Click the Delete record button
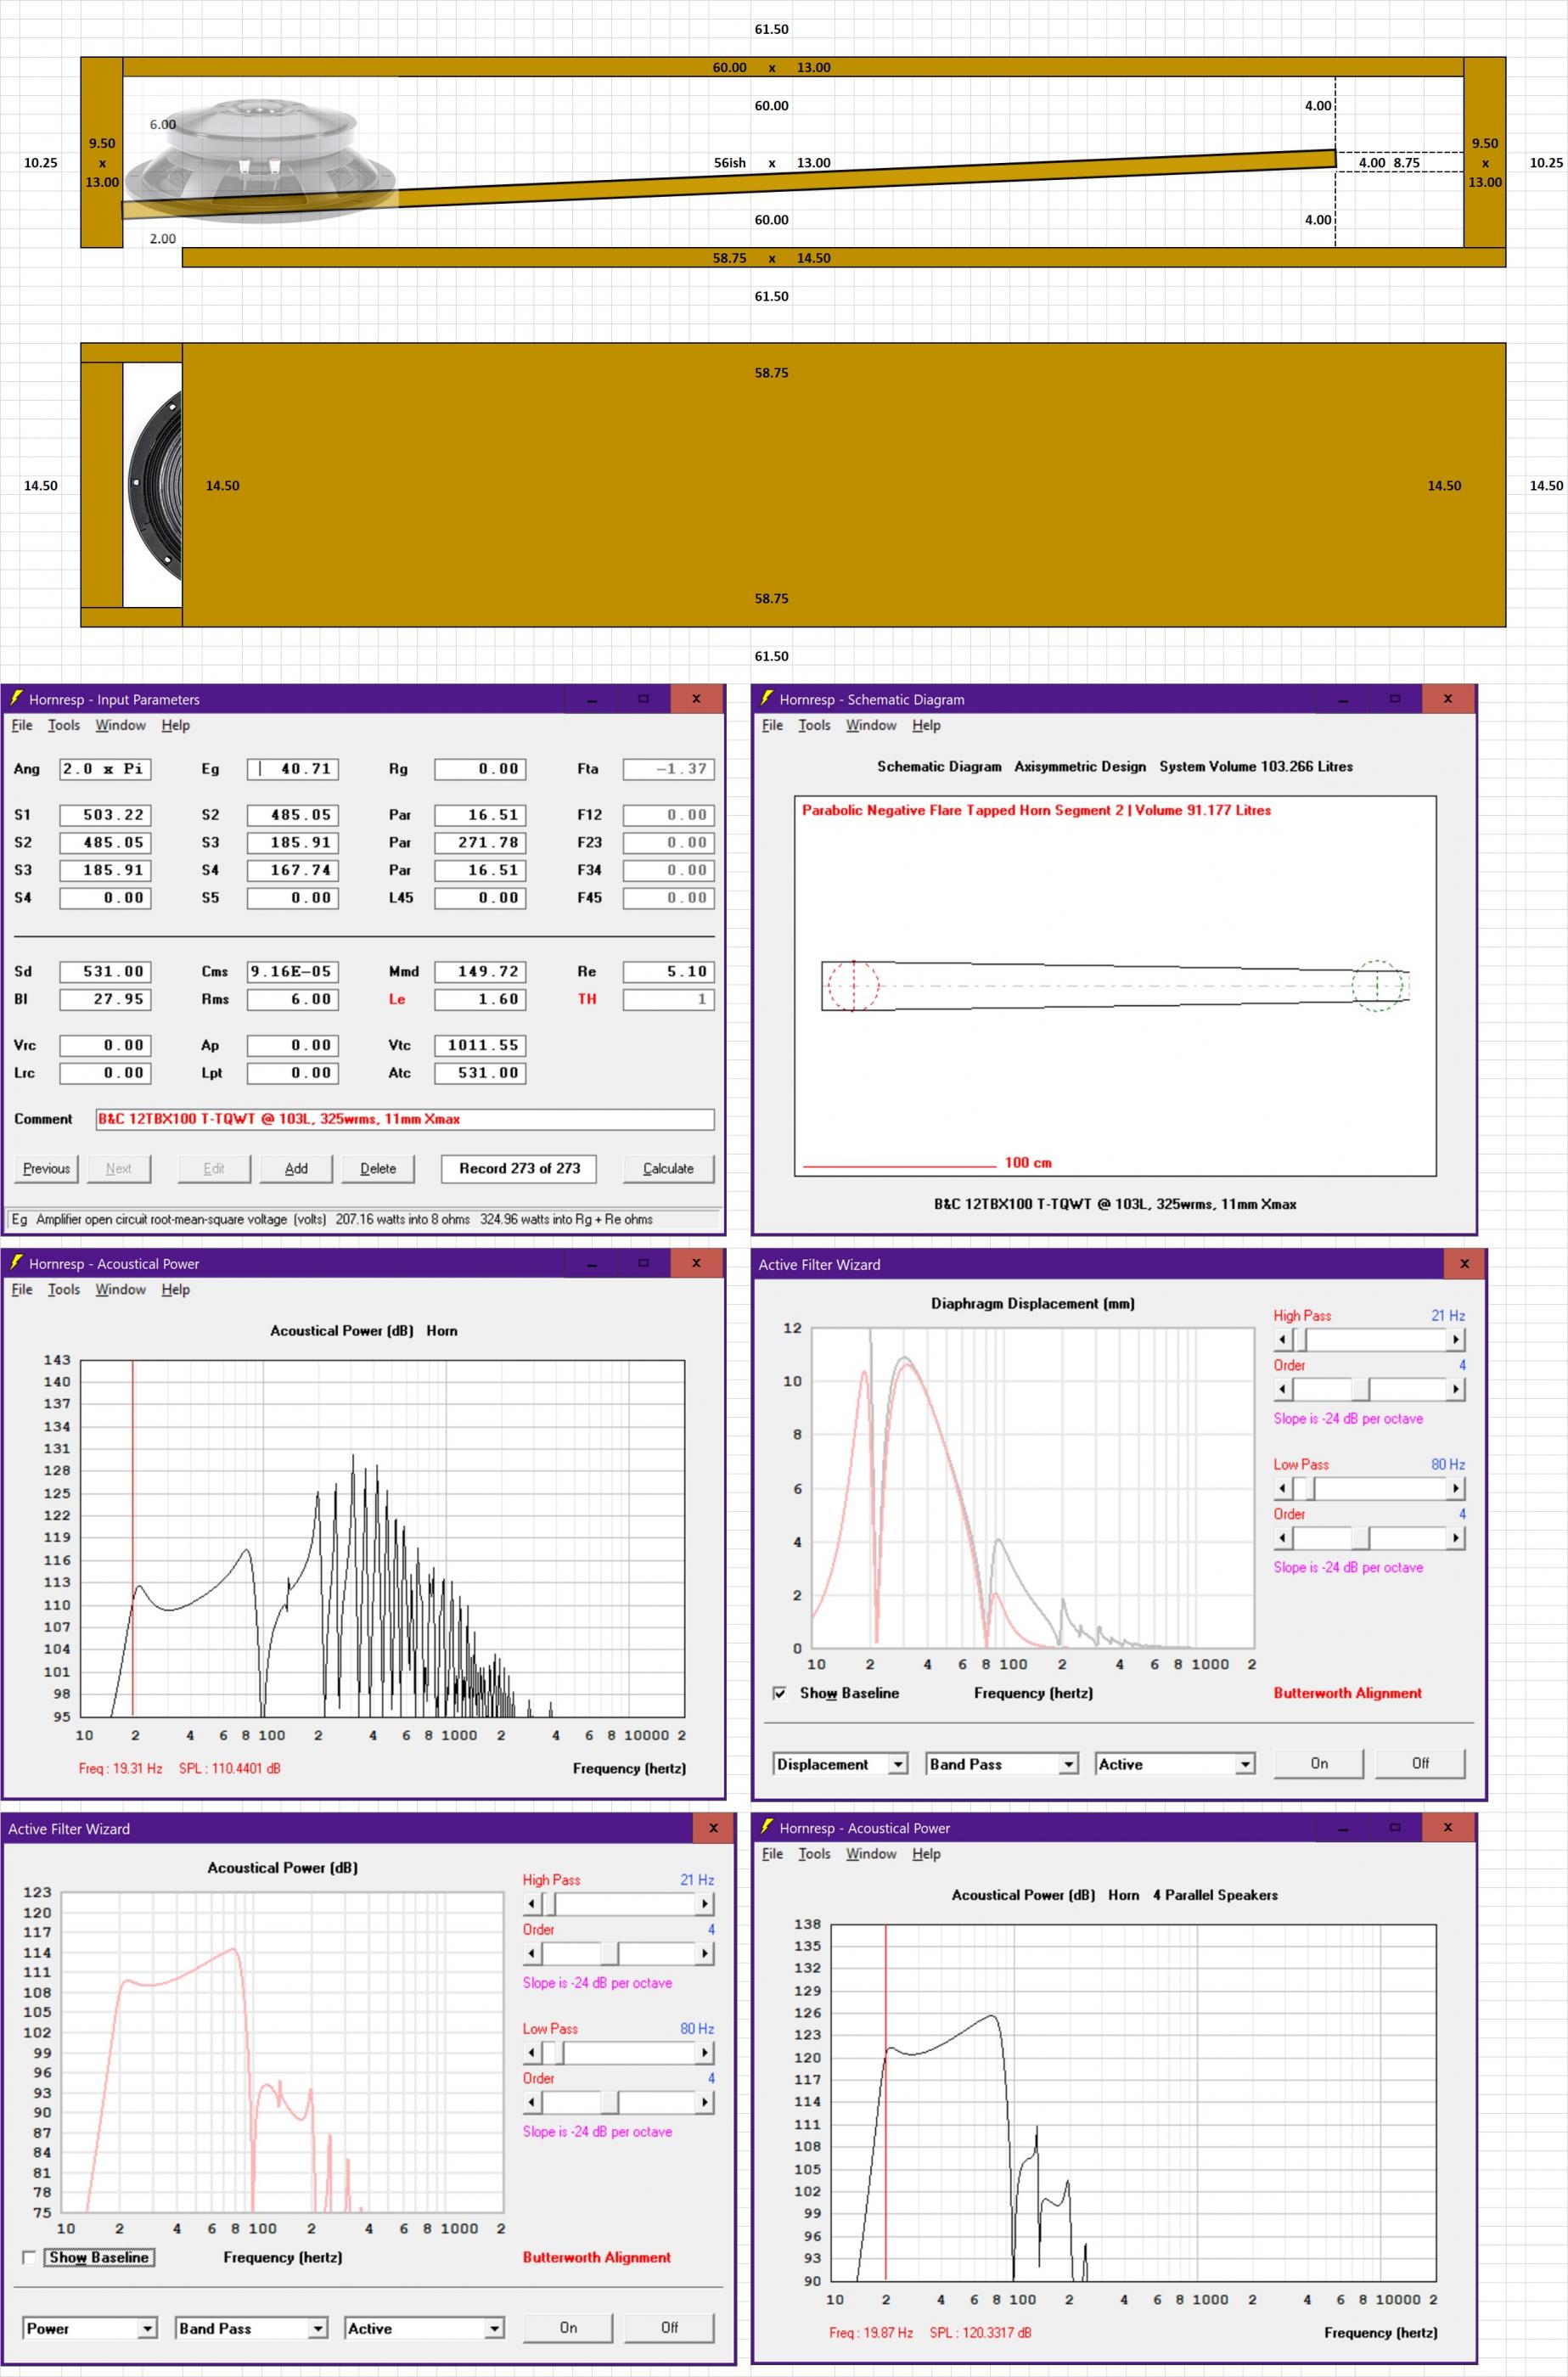This screenshot has width=1568, height=2377. click(x=378, y=1168)
